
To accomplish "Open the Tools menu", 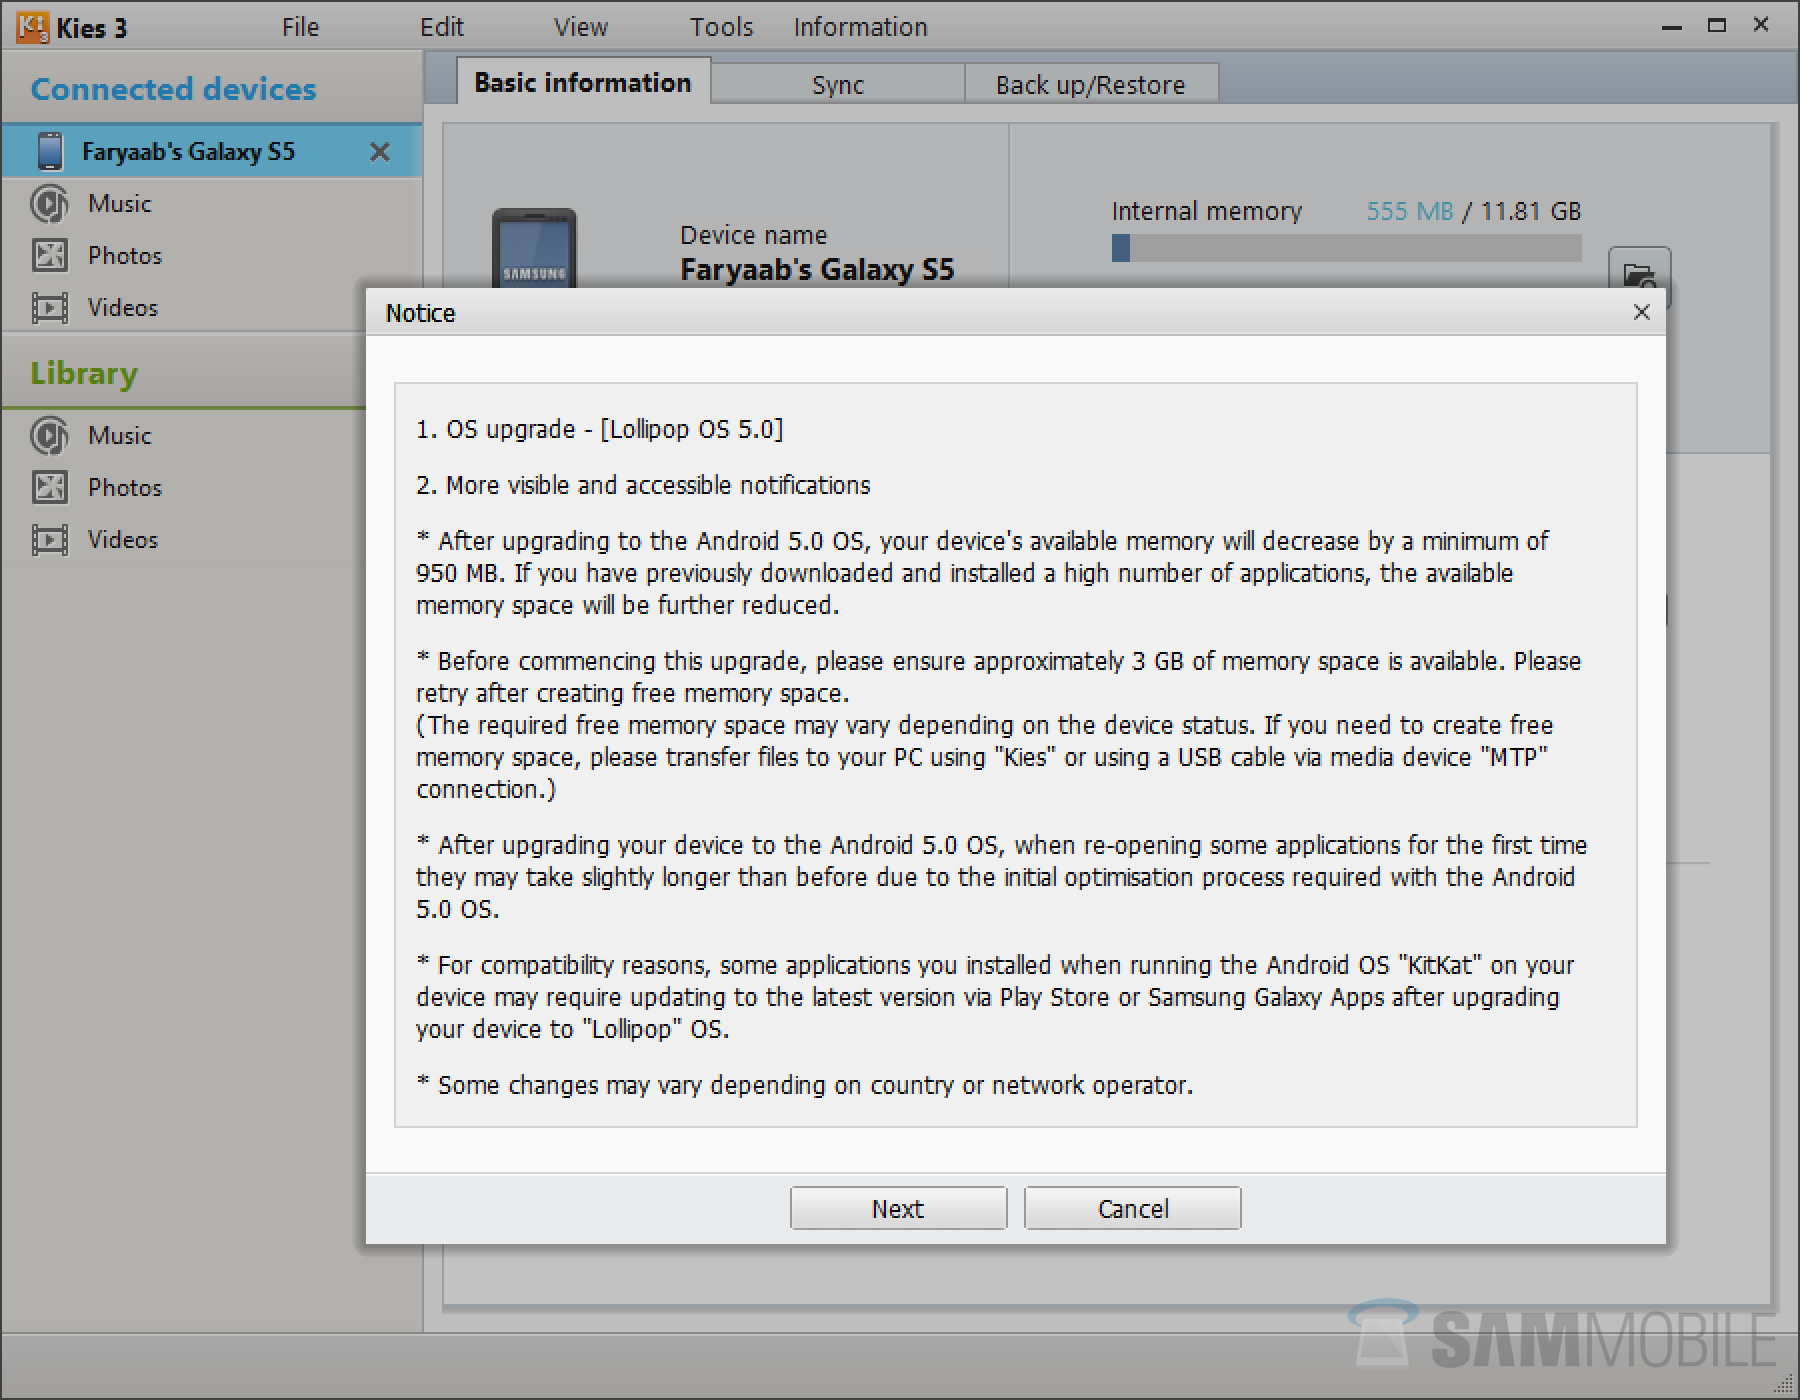I will tap(721, 27).
